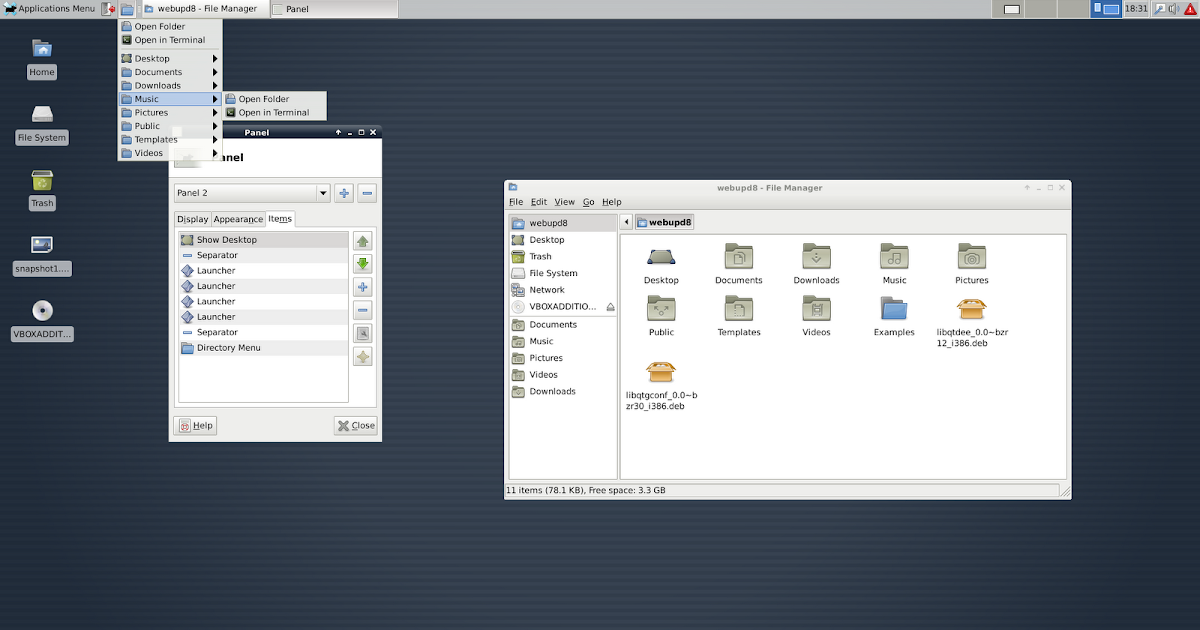Image resolution: width=1200 pixels, height=630 pixels.
Task: Click the add new item plus icon beside list
Action: coord(363,287)
